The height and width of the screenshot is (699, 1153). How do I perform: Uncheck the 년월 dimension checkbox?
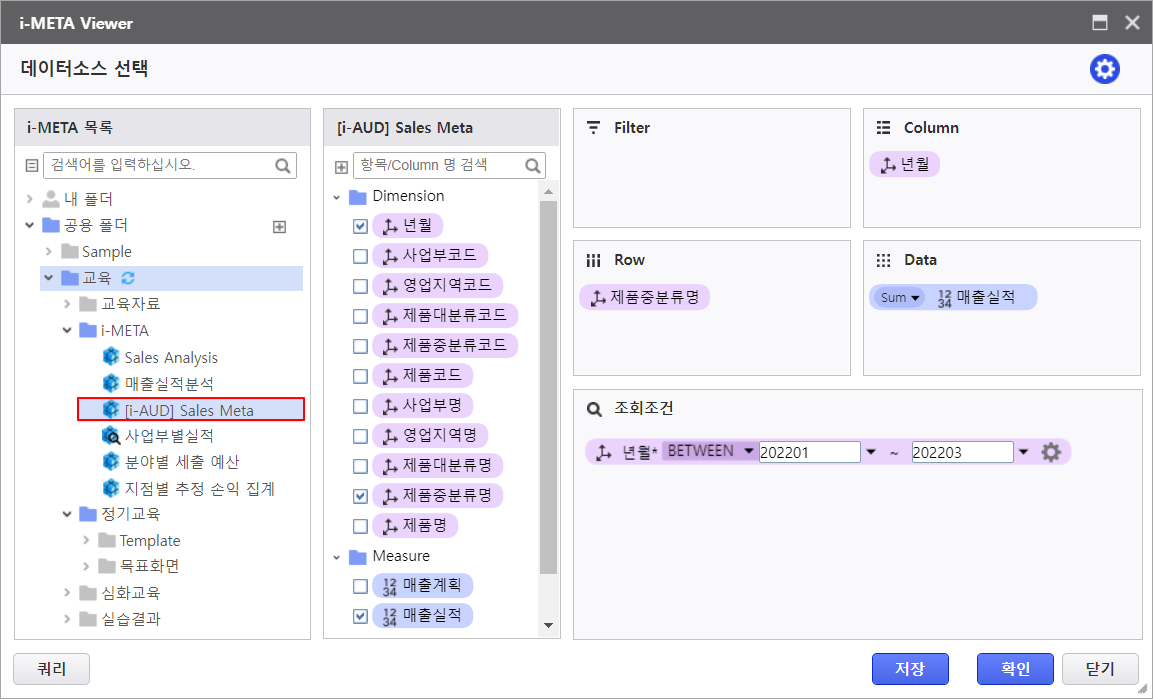click(x=360, y=226)
